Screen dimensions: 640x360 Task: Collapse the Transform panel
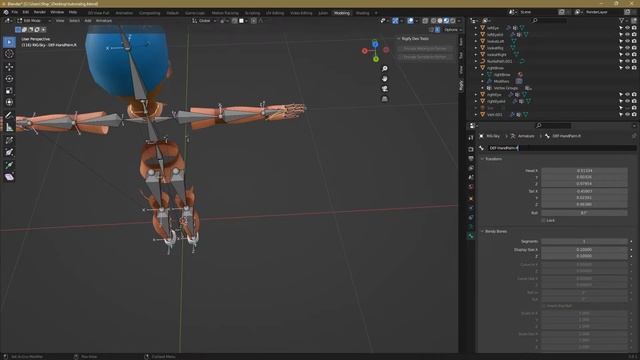coord(482,159)
